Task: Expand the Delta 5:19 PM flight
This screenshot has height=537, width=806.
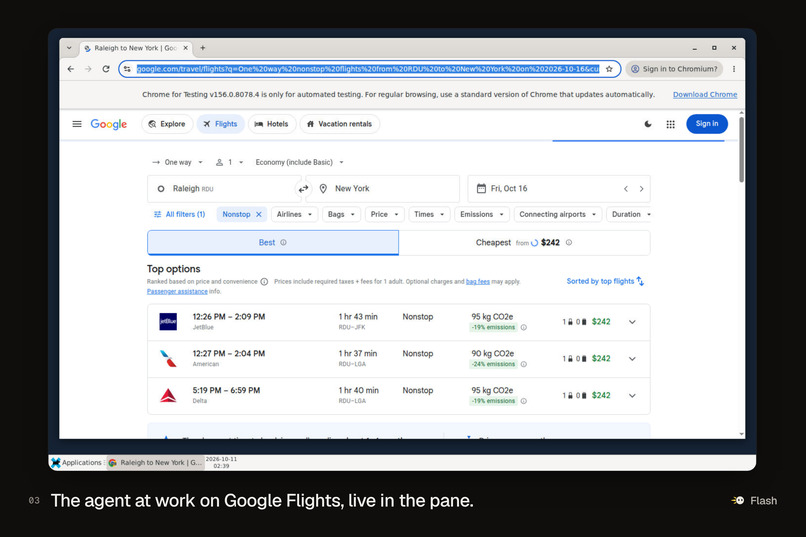Action: (x=632, y=396)
